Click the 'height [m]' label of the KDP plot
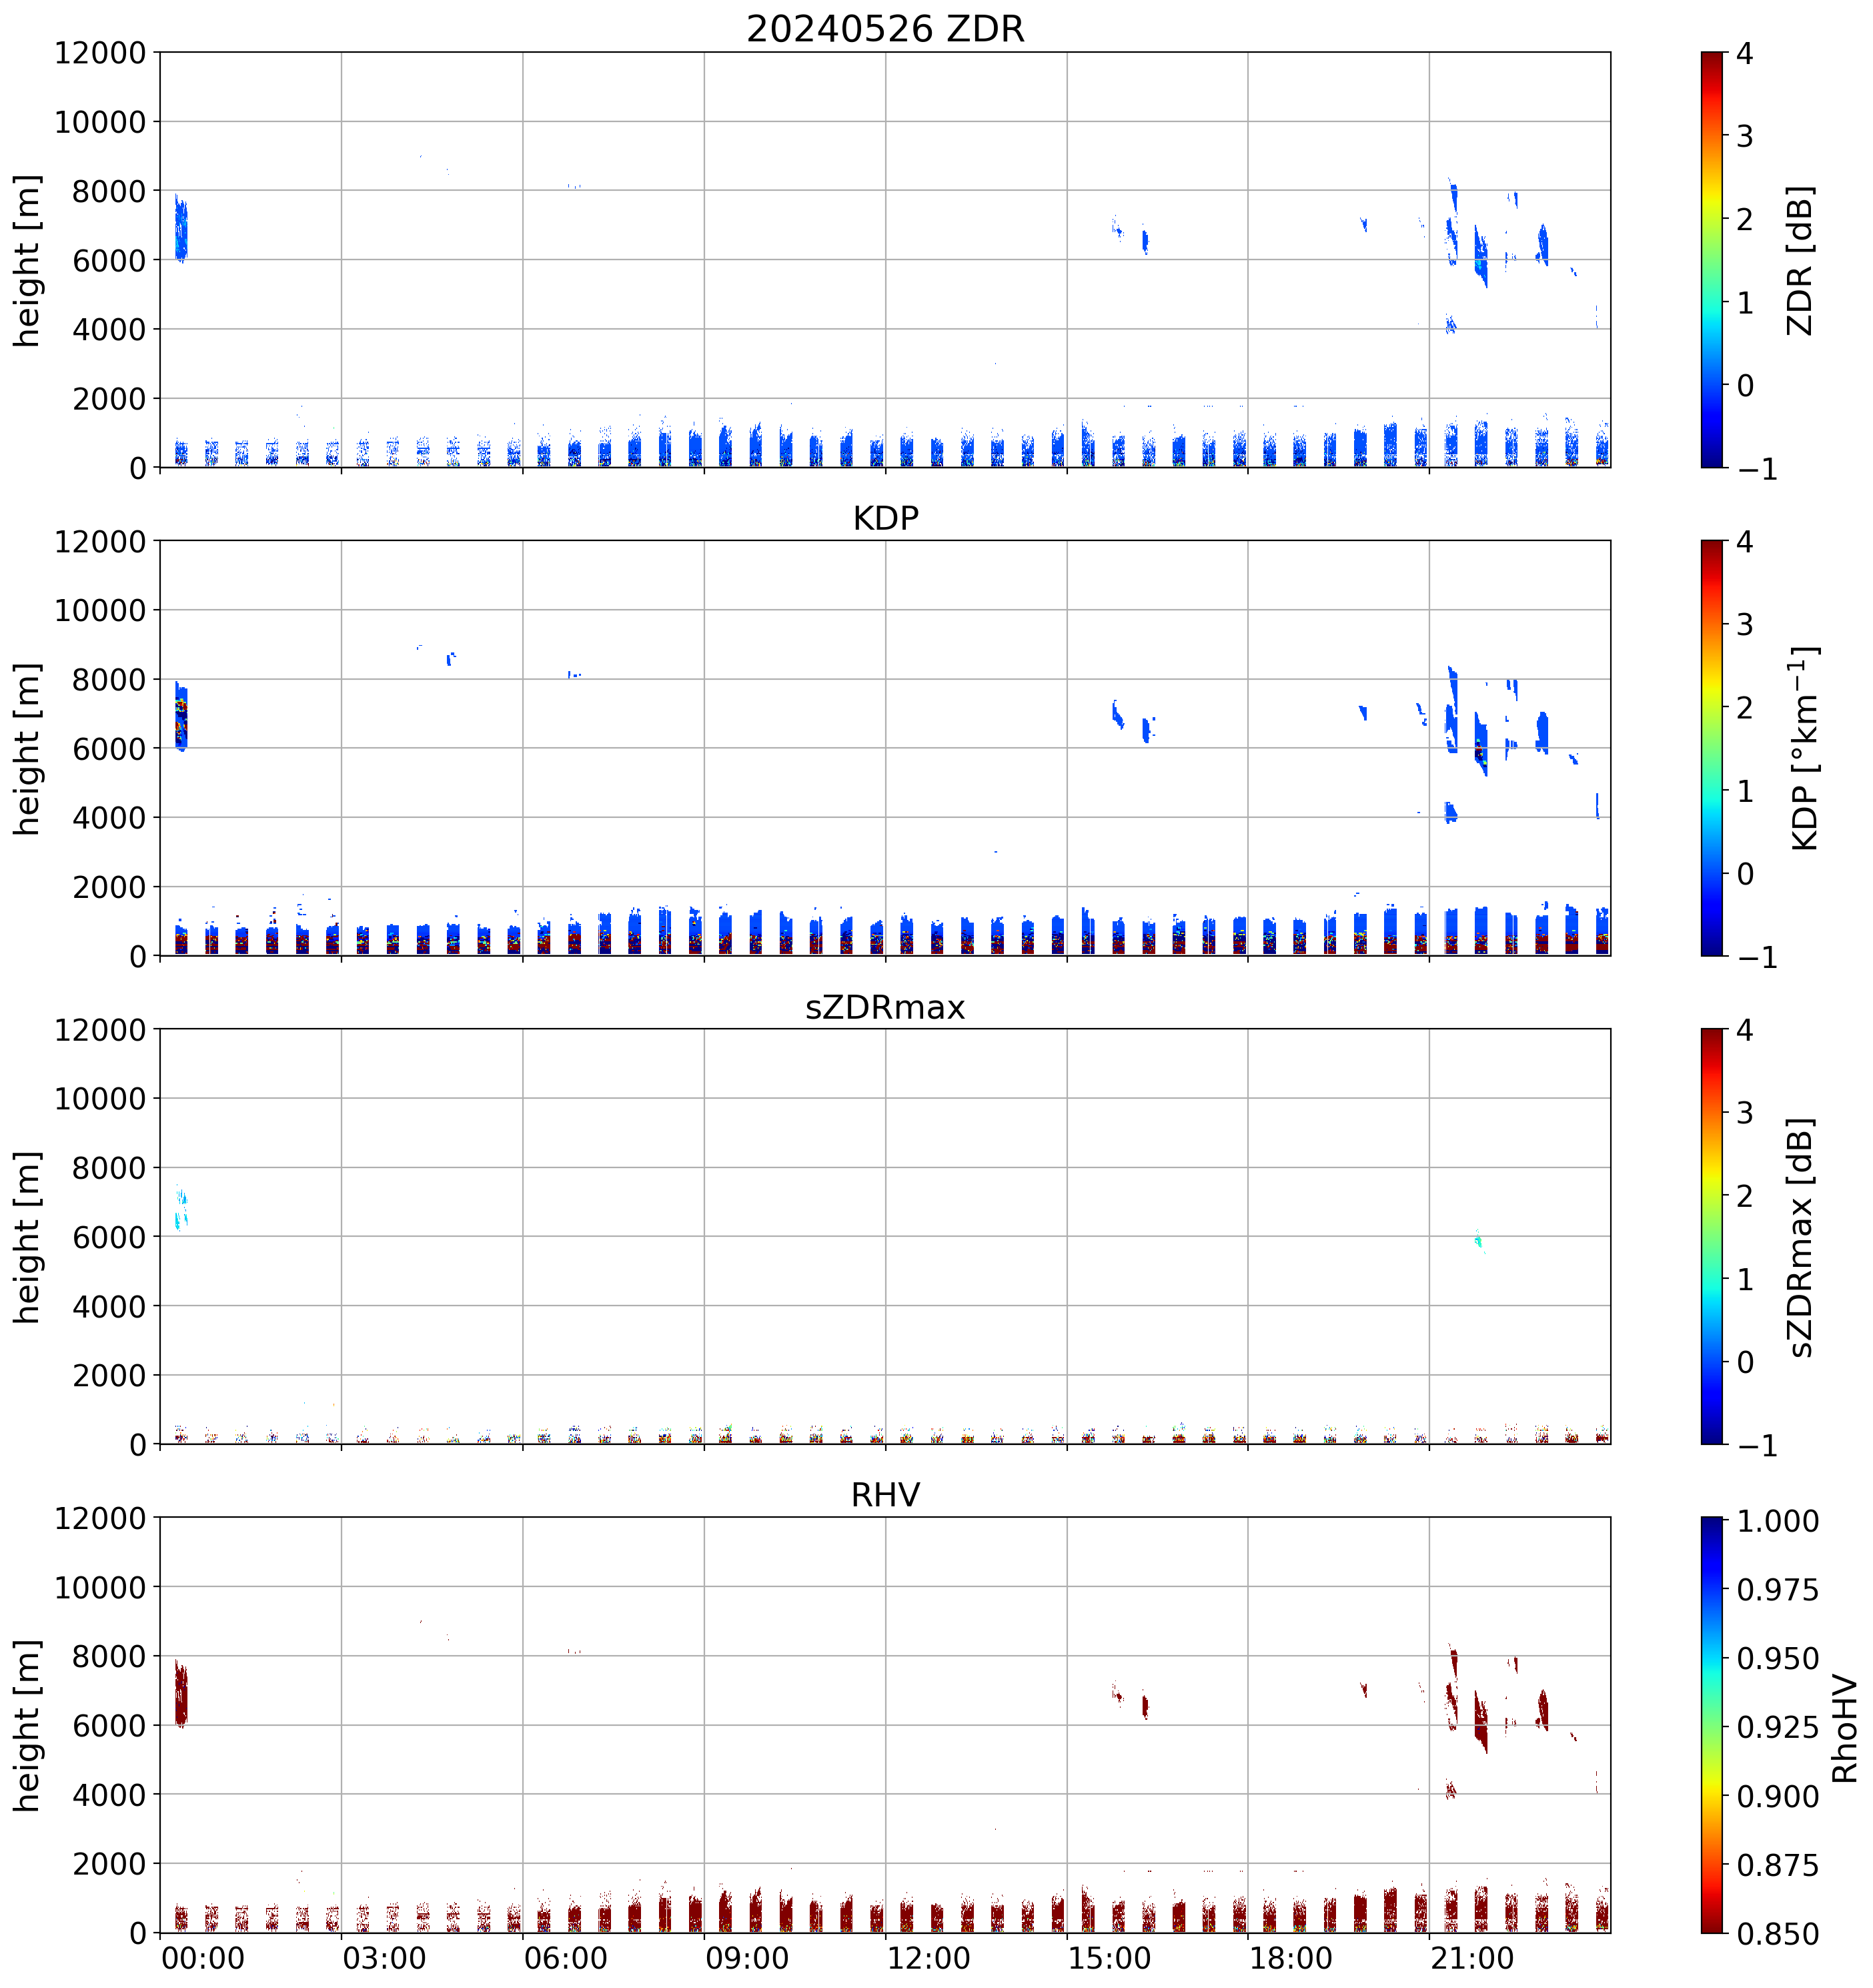This screenshot has height=1988, width=1873. [28, 748]
